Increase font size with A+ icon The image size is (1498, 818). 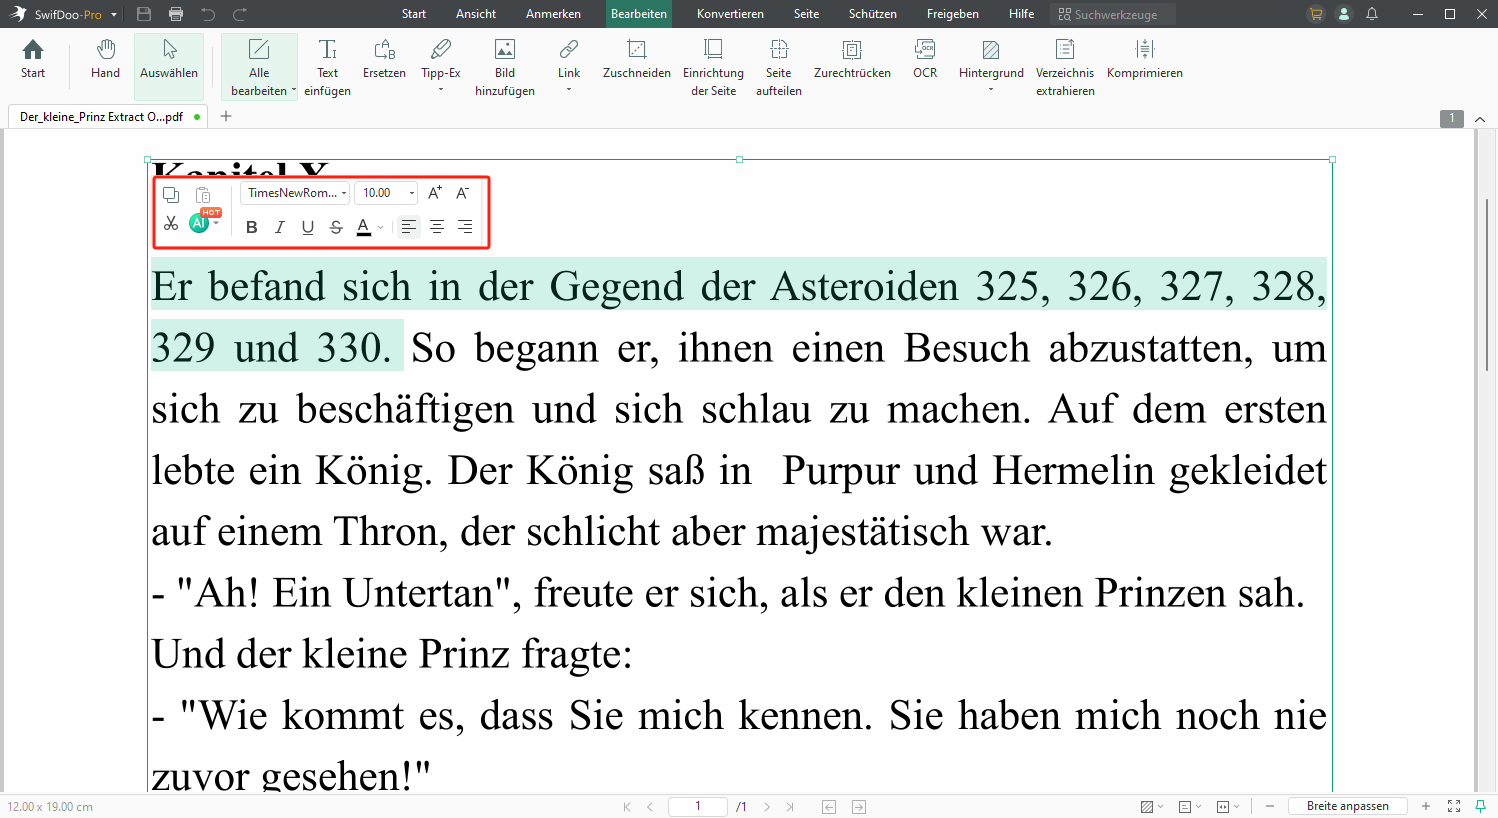(x=435, y=193)
